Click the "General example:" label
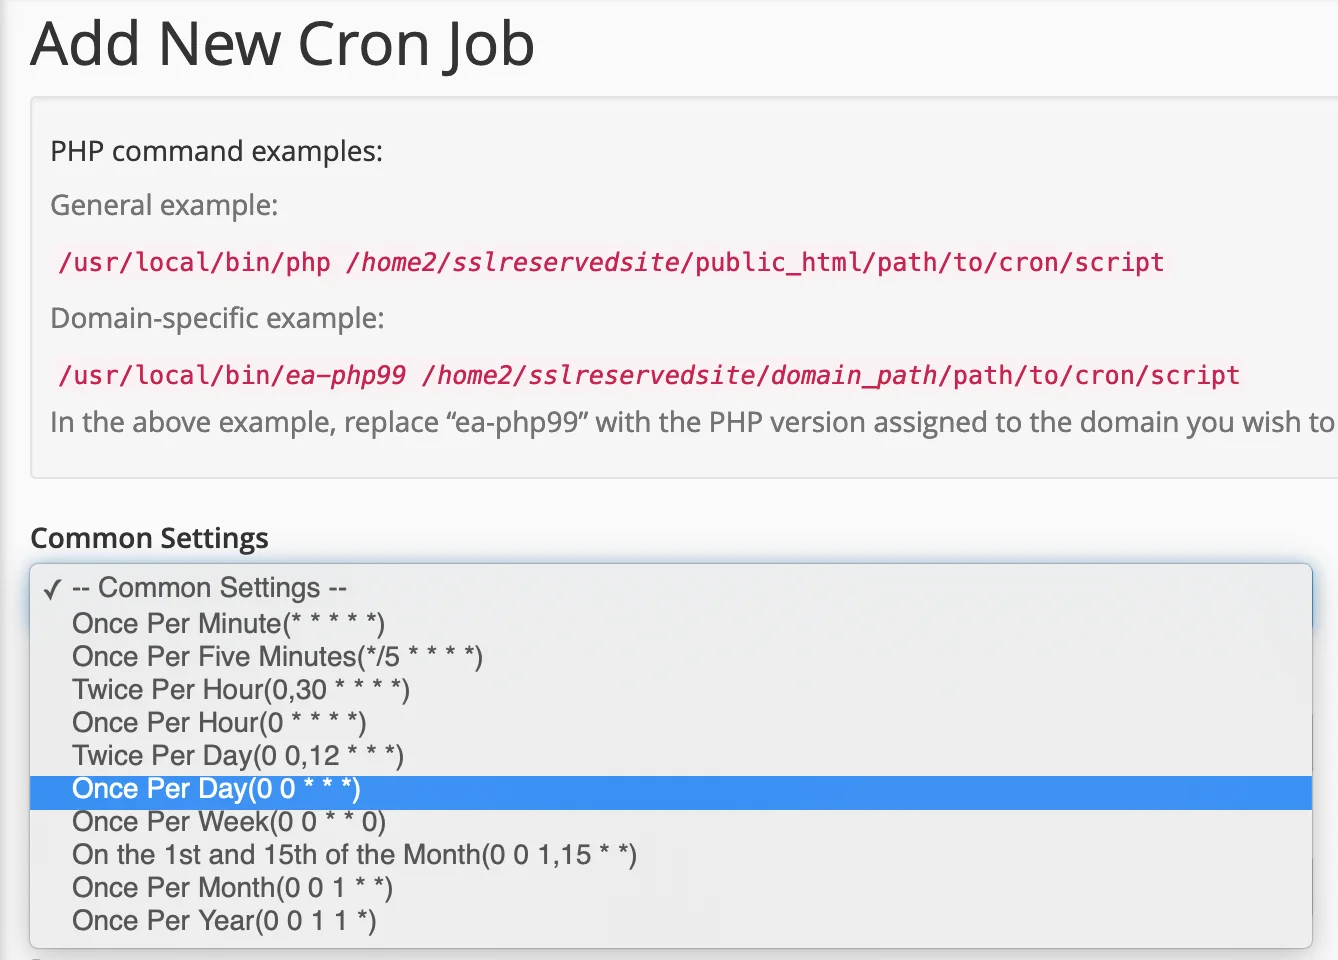The width and height of the screenshot is (1338, 960). pos(164,205)
